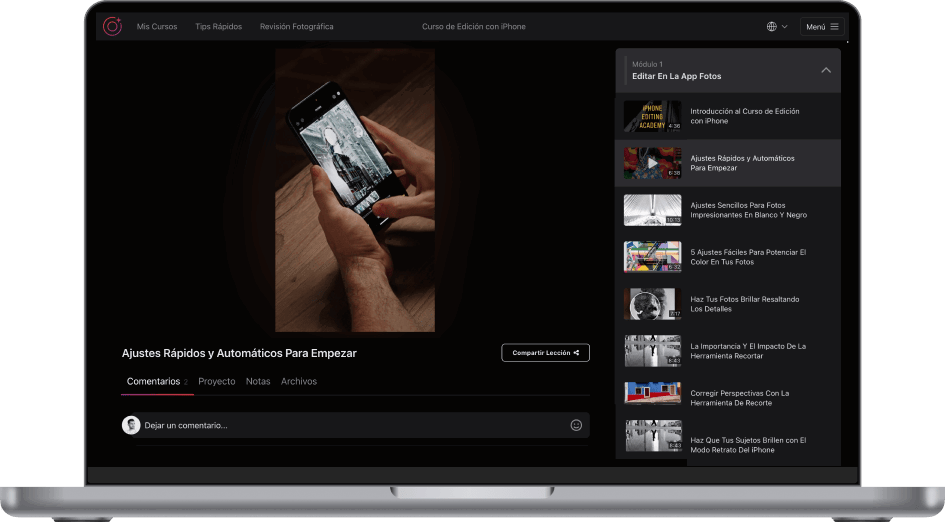
Task: Switch to the Comentarios tab
Action: pos(157,382)
